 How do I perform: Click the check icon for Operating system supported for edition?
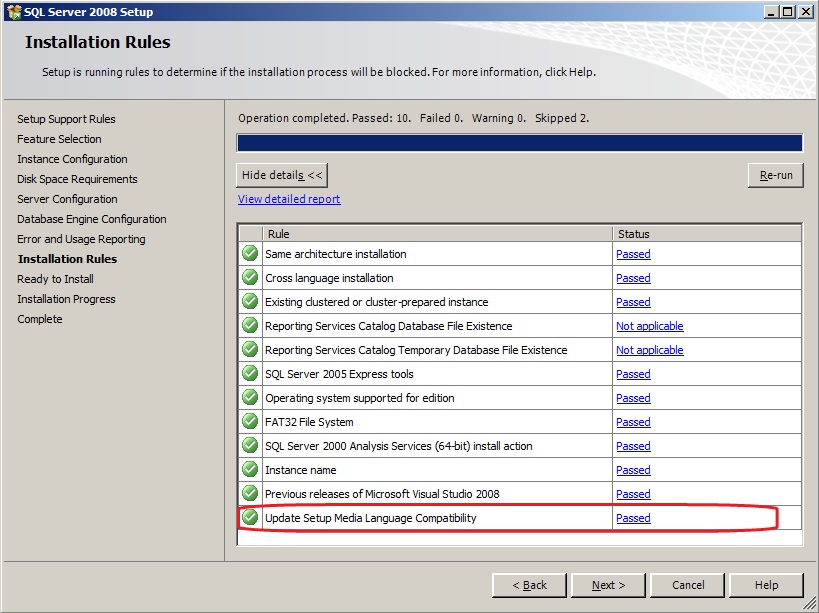[250, 398]
